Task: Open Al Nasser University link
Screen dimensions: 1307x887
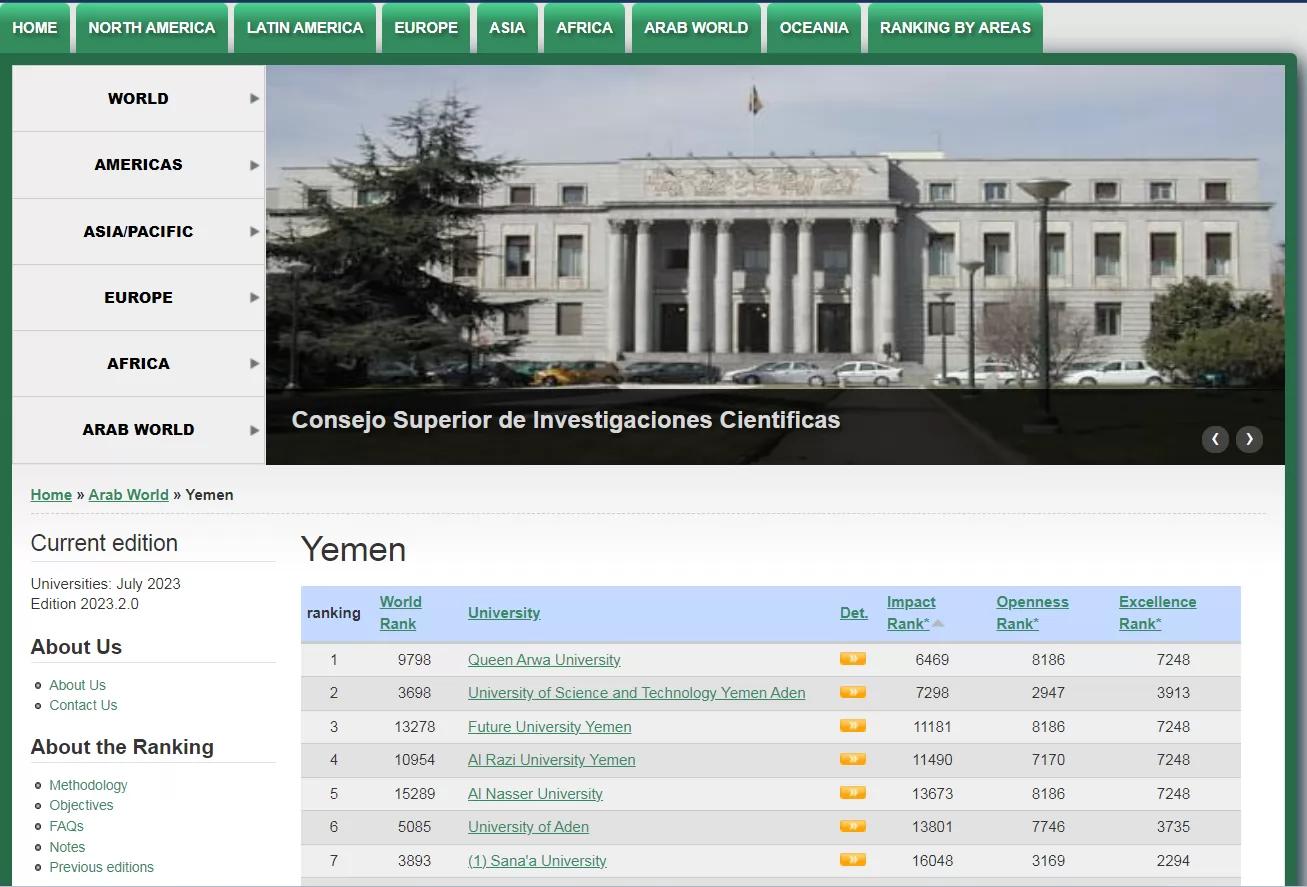Action: coord(535,794)
